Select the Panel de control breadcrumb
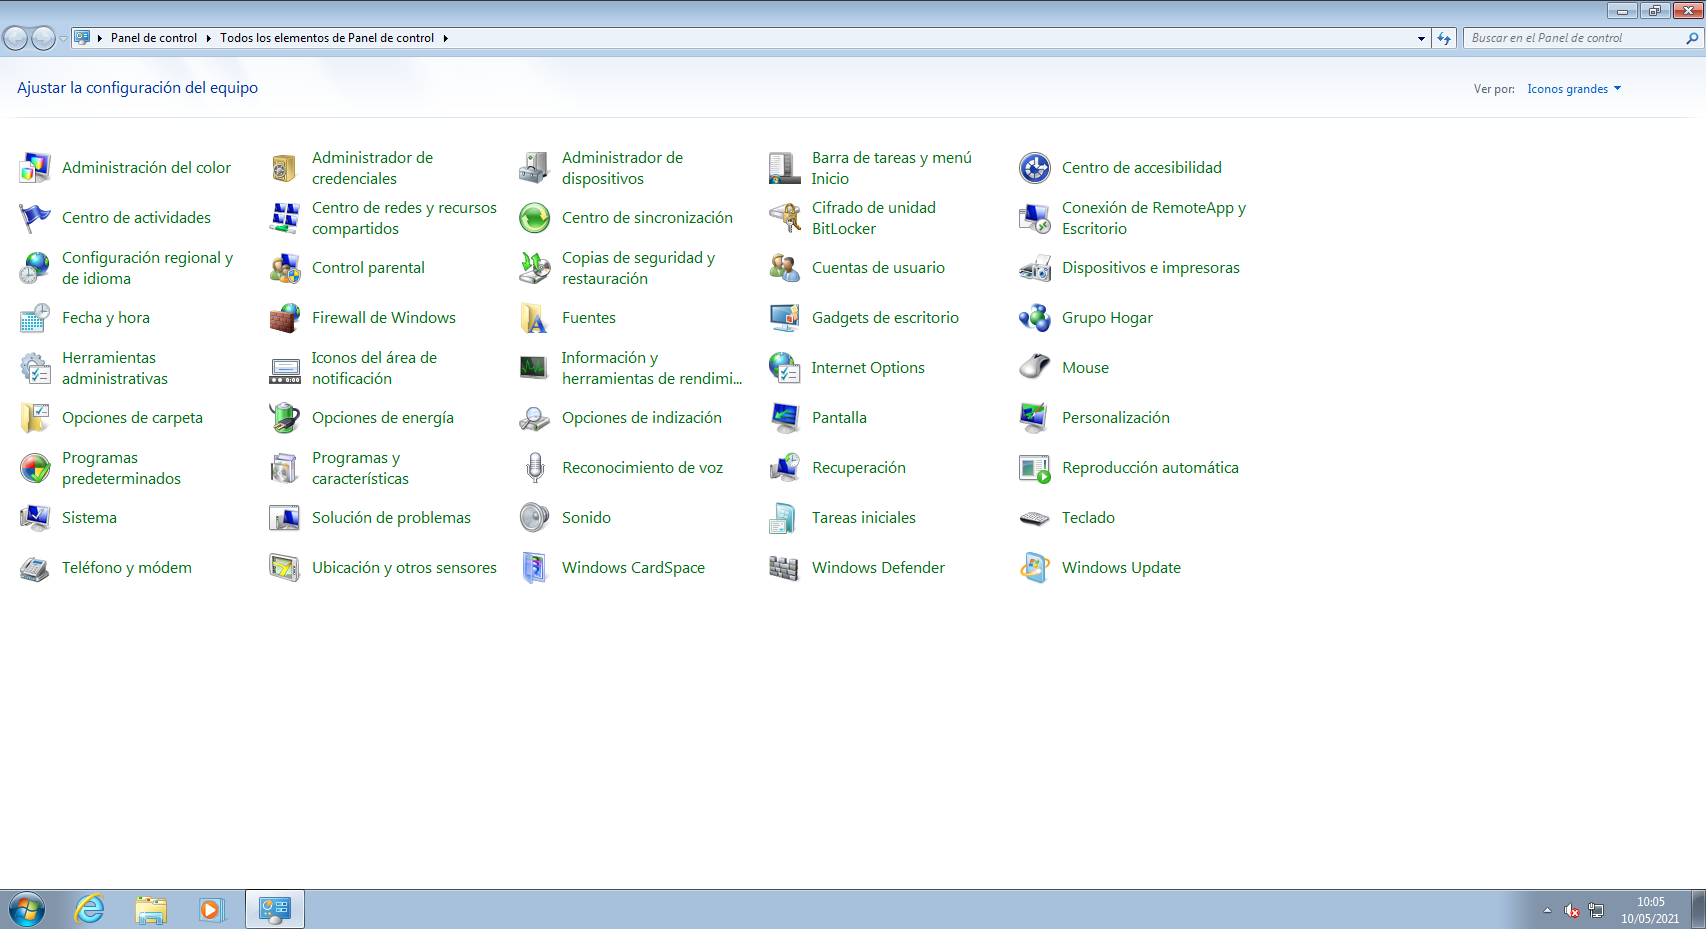The image size is (1706, 929). tap(154, 38)
